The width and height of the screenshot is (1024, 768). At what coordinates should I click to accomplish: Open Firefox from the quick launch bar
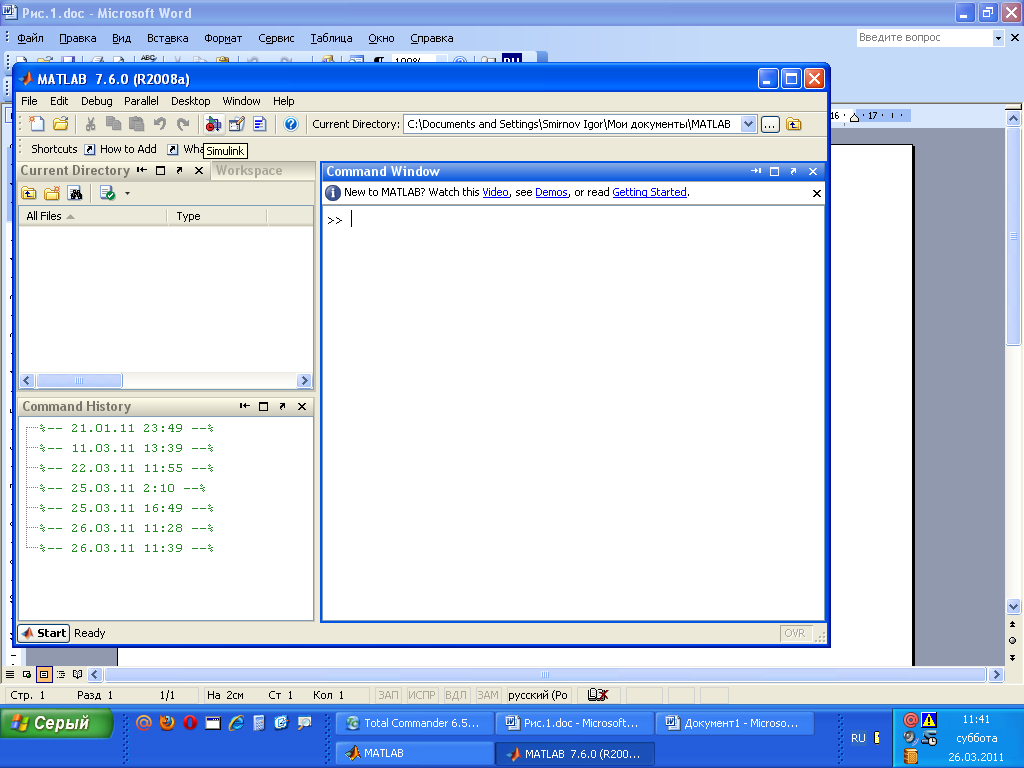(x=167, y=722)
